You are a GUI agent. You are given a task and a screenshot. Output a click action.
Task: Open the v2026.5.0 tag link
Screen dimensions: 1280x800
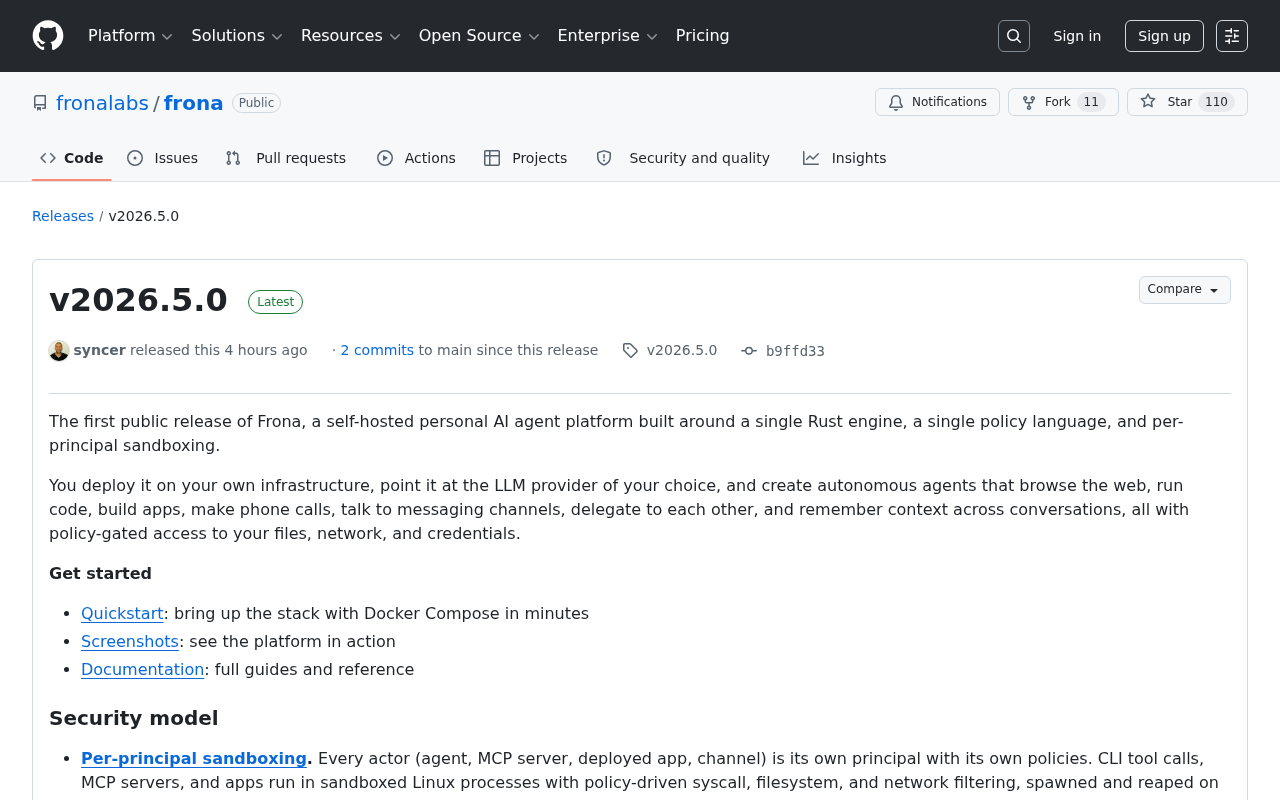682,350
